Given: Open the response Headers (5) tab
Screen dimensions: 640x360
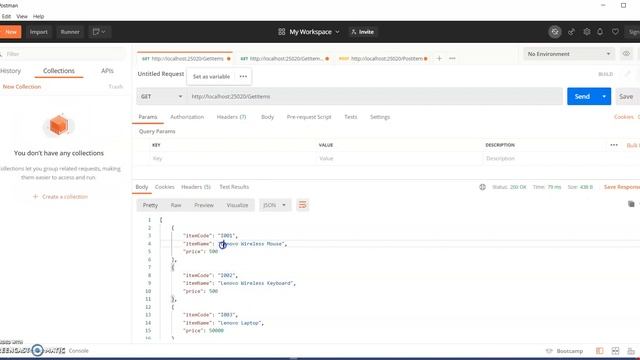Looking at the screenshot, I should tap(196, 187).
